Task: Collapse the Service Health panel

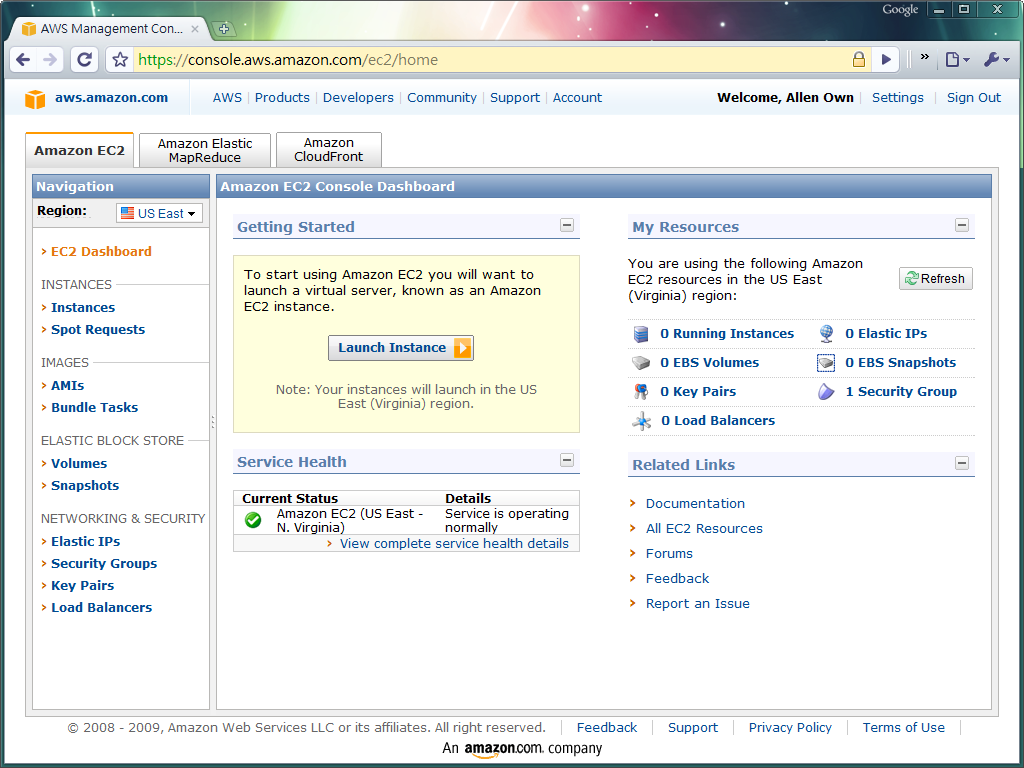Action: [567, 460]
